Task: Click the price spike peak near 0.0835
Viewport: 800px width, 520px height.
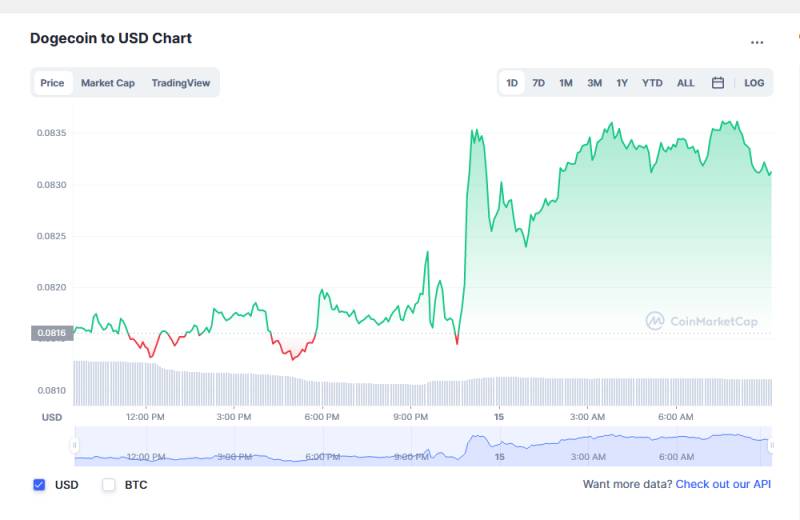Action: [476, 132]
